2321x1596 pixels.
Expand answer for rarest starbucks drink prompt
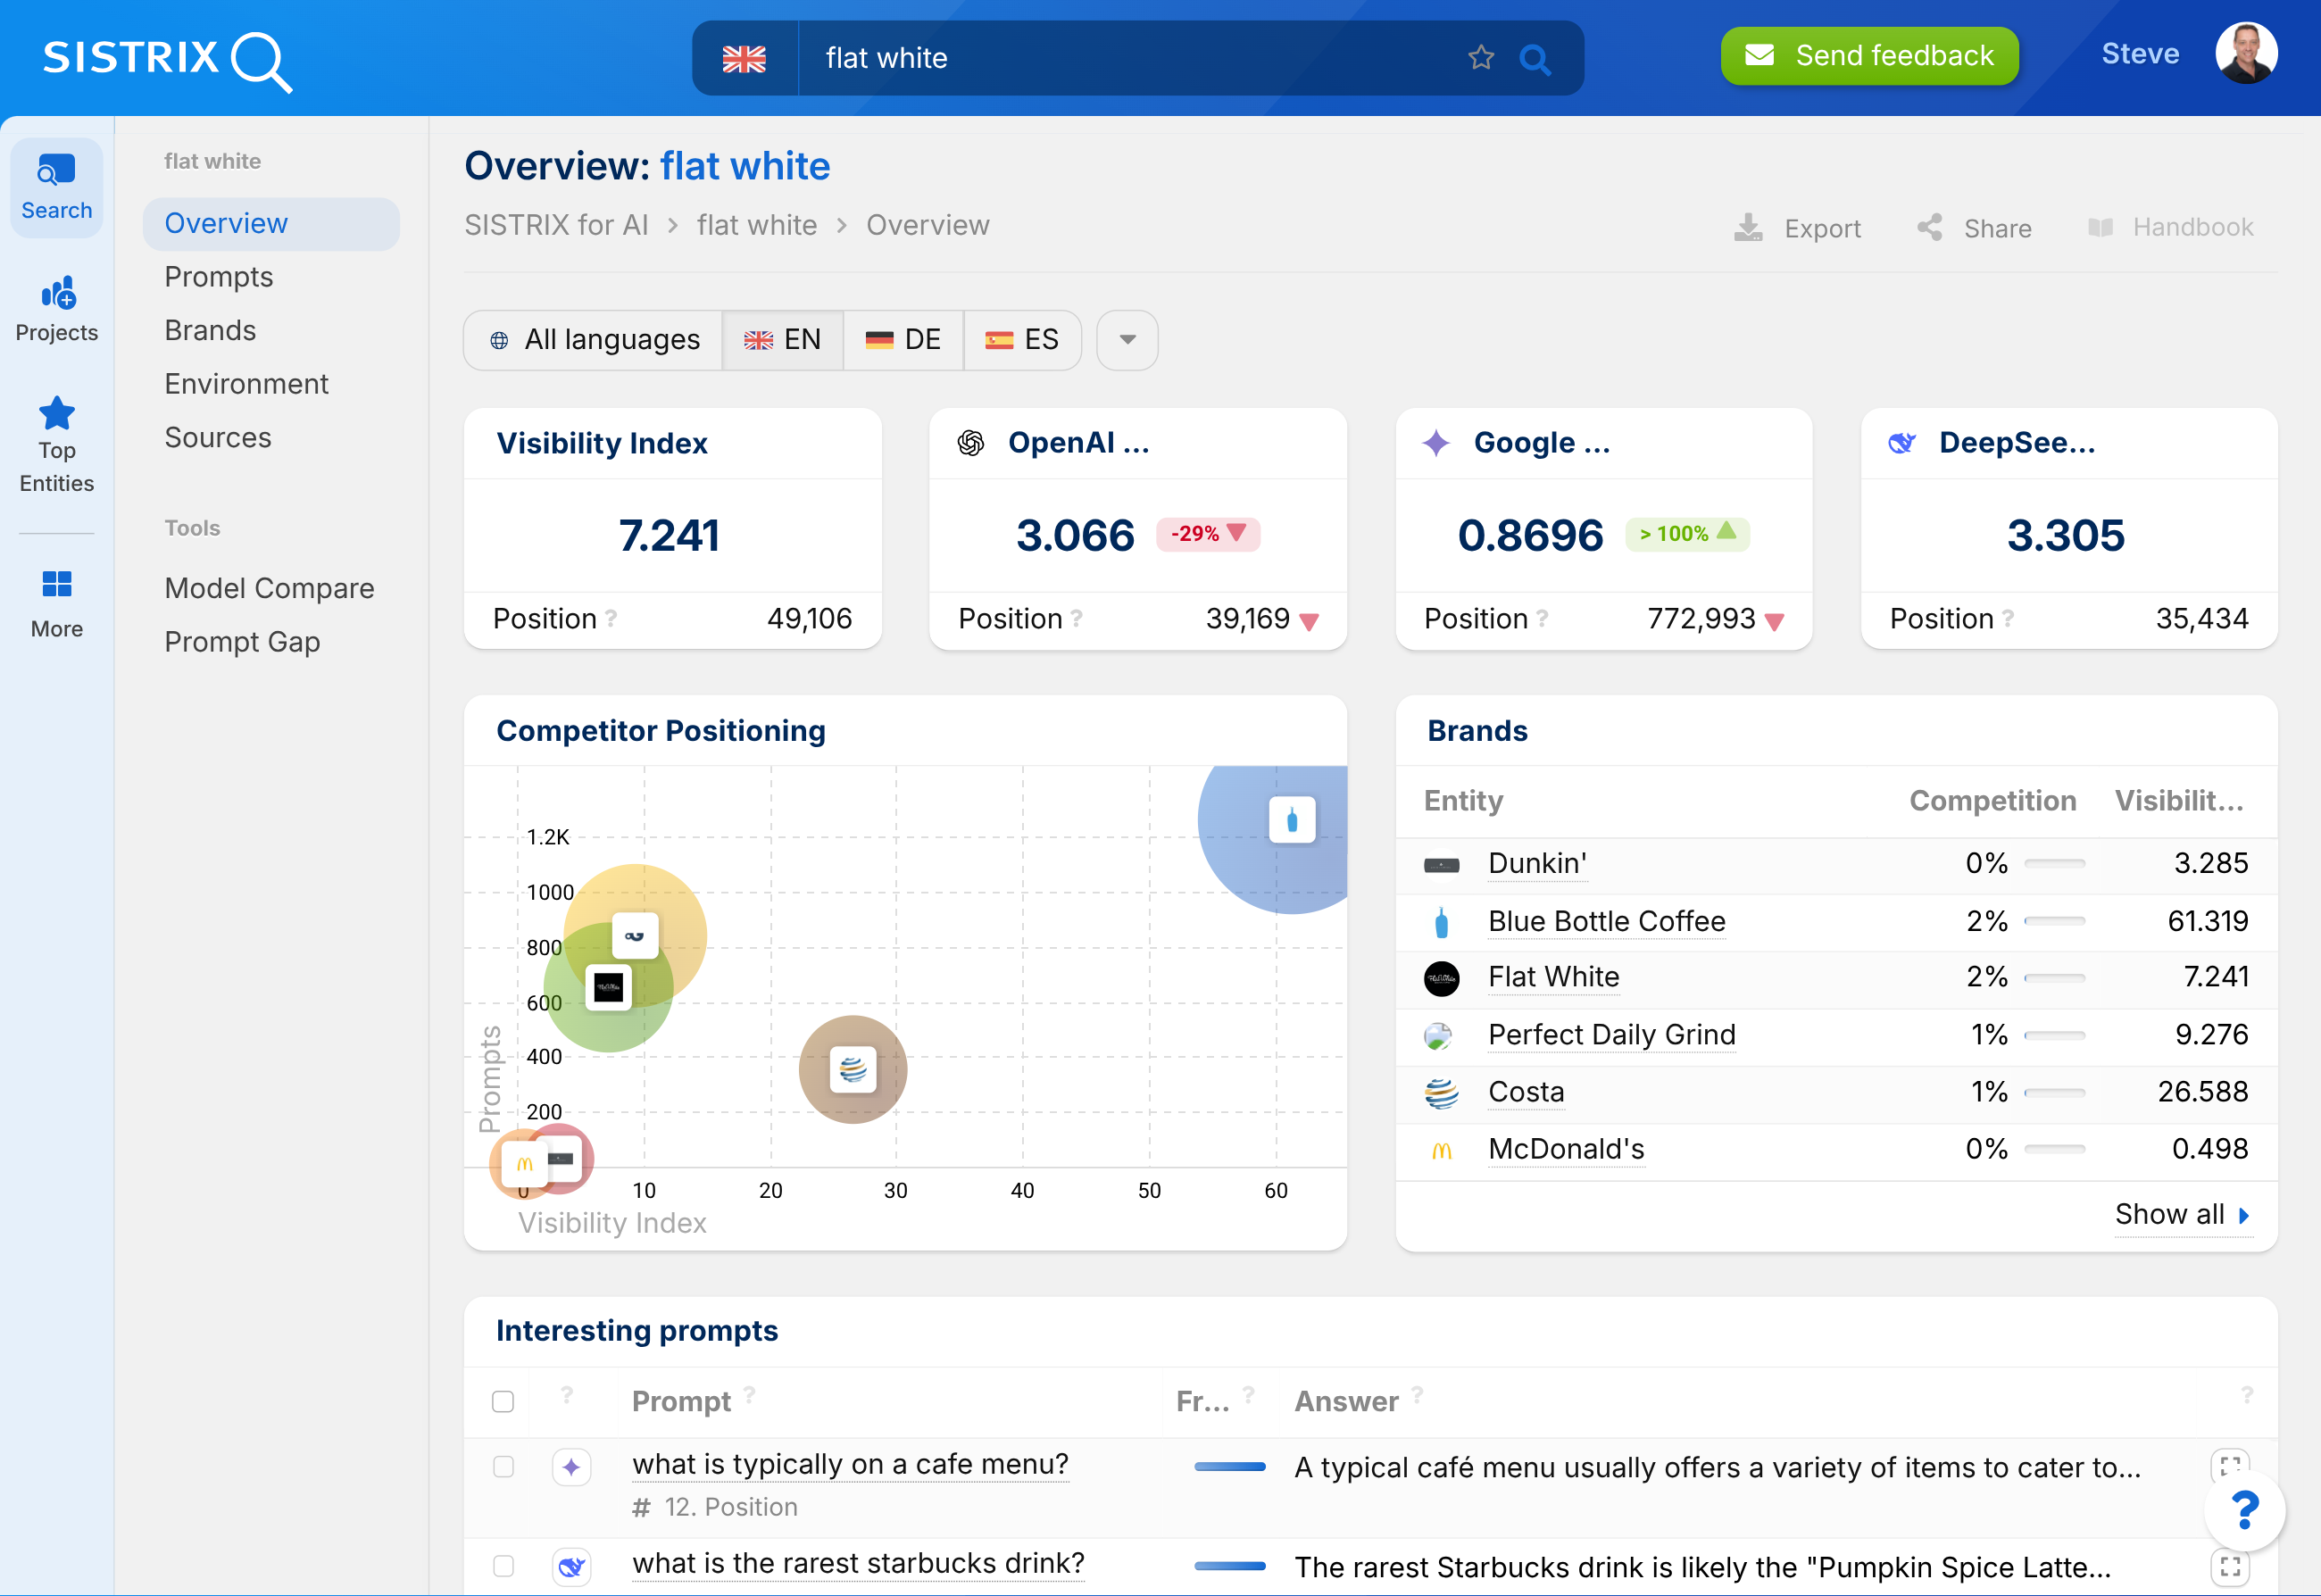tap(2229, 1566)
